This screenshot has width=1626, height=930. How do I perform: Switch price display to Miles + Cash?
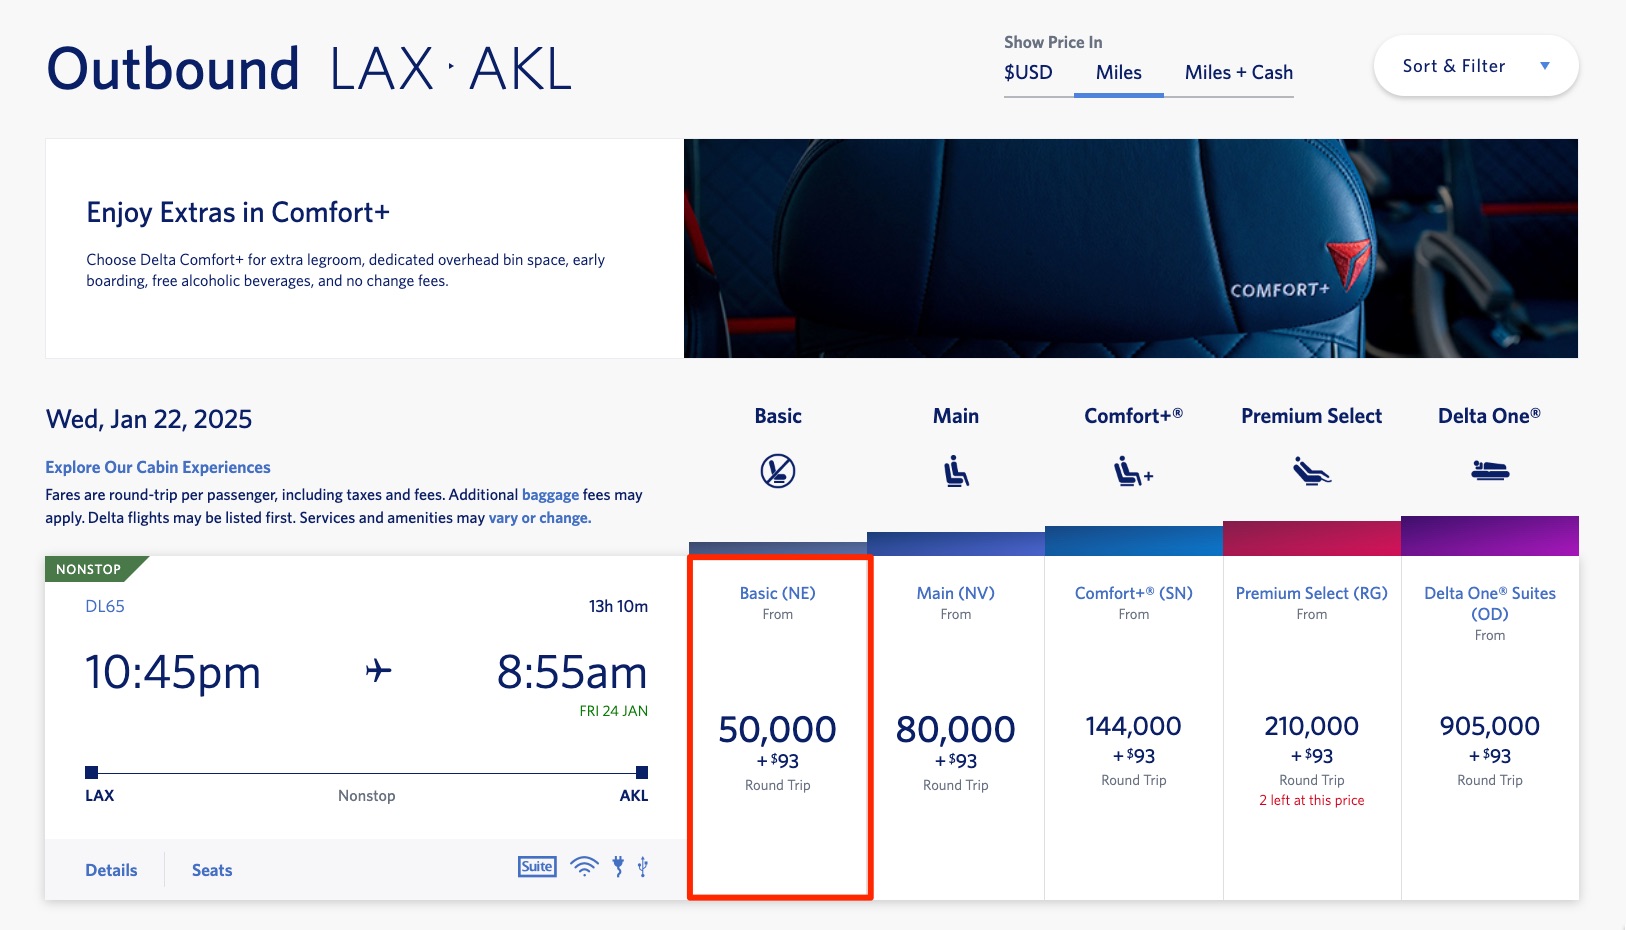[x=1238, y=72]
